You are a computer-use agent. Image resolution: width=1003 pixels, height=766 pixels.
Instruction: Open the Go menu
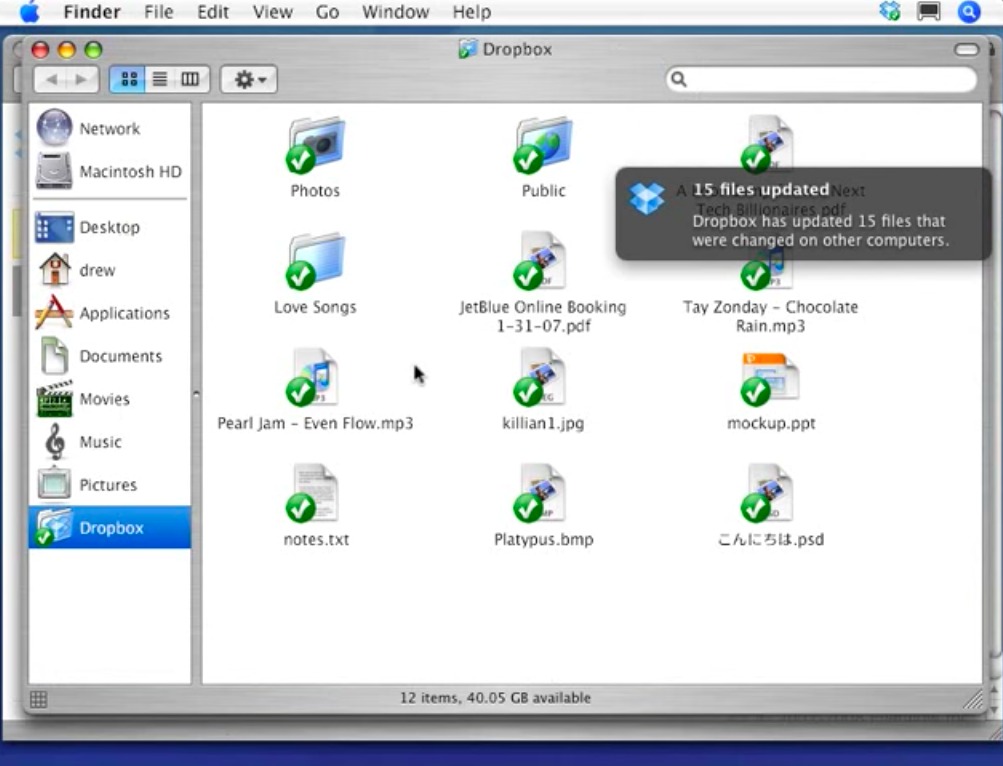click(x=328, y=12)
